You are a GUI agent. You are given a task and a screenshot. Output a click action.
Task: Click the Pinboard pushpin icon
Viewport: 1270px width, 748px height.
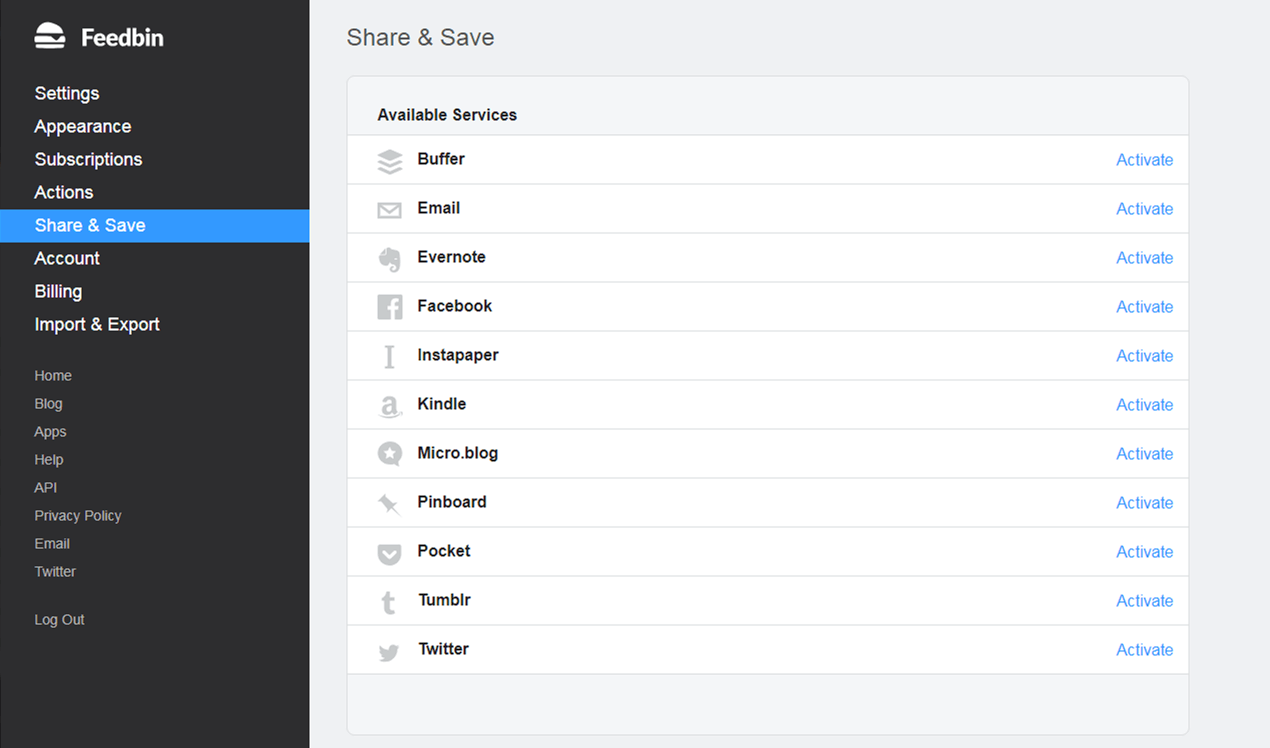coord(389,504)
